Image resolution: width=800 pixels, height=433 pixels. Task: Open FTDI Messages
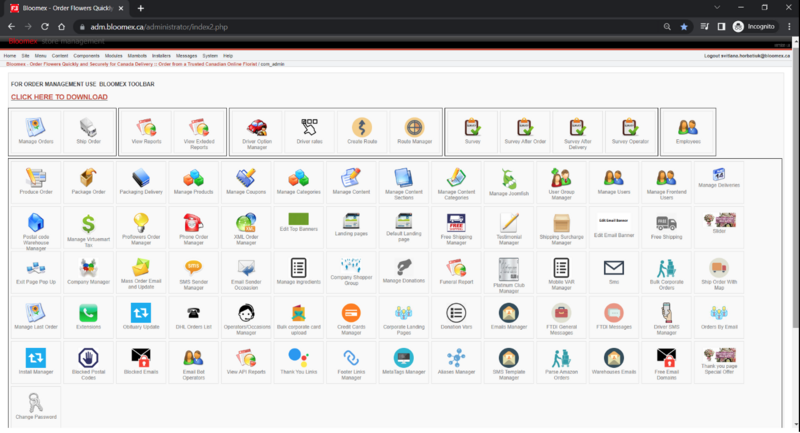(x=614, y=317)
